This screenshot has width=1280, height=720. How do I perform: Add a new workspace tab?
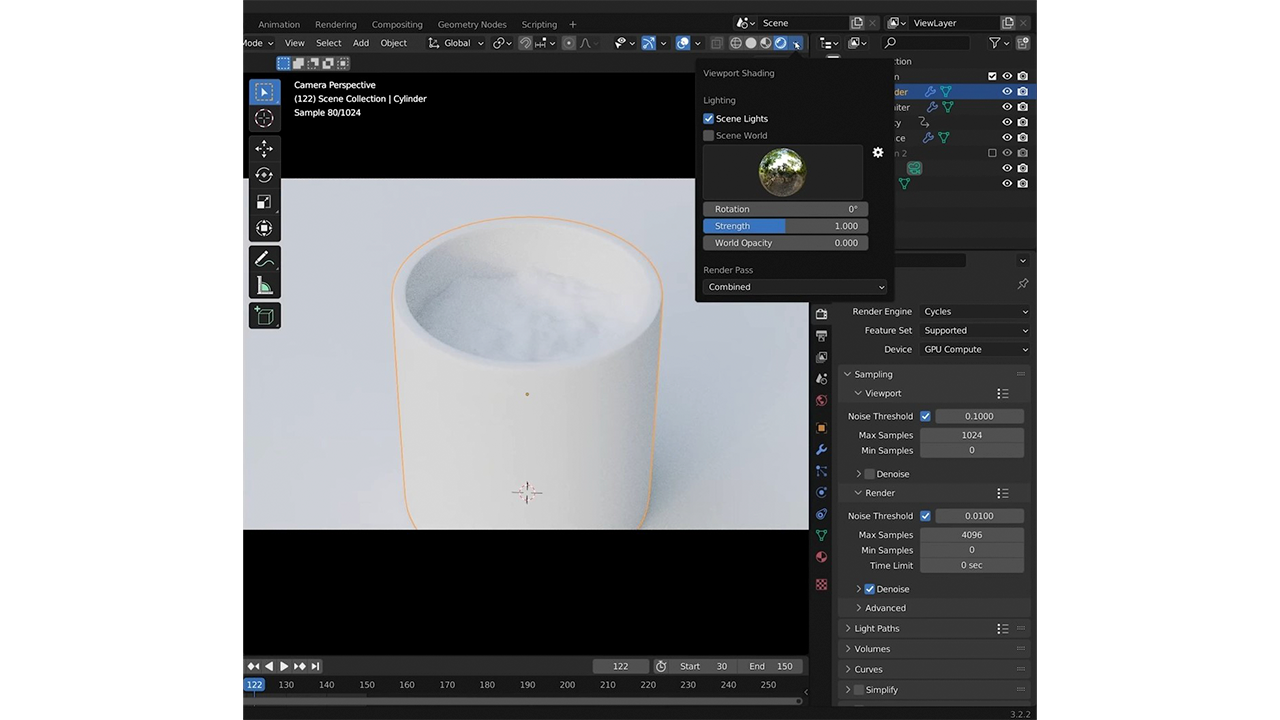(x=573, y=24)
